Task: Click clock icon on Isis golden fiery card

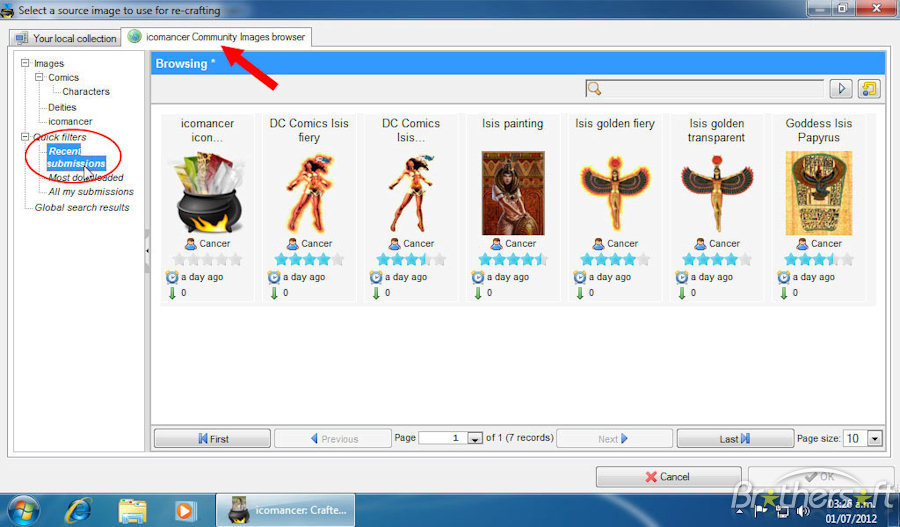Action: point(580,277)
